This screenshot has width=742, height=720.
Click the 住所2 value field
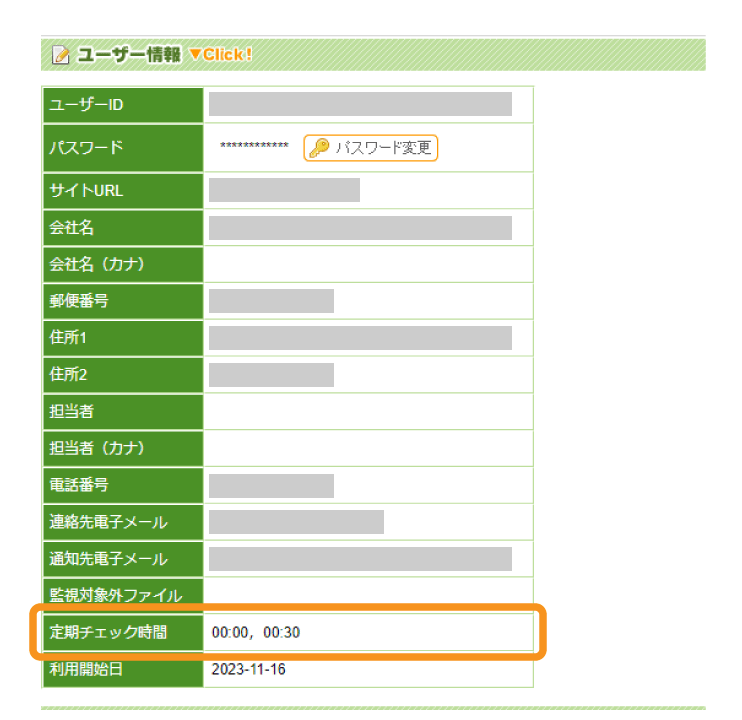tap(271, 375)
